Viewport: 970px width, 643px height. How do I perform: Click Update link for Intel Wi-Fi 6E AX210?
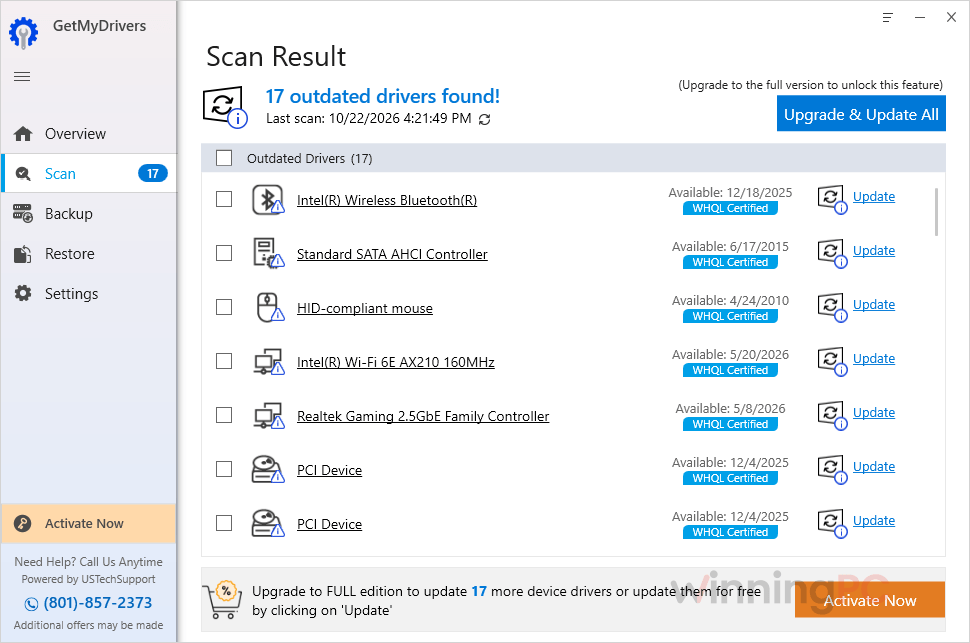[x=873, y=358]
